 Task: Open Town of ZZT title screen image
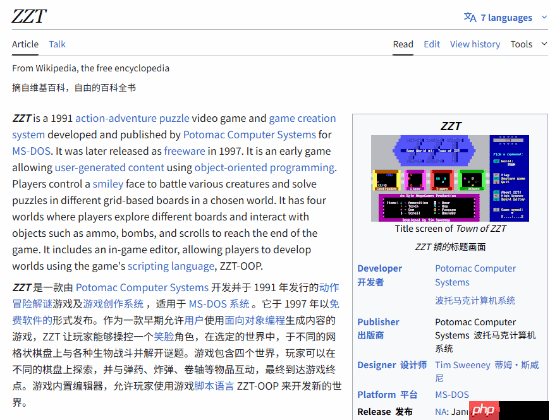point(450,178)
